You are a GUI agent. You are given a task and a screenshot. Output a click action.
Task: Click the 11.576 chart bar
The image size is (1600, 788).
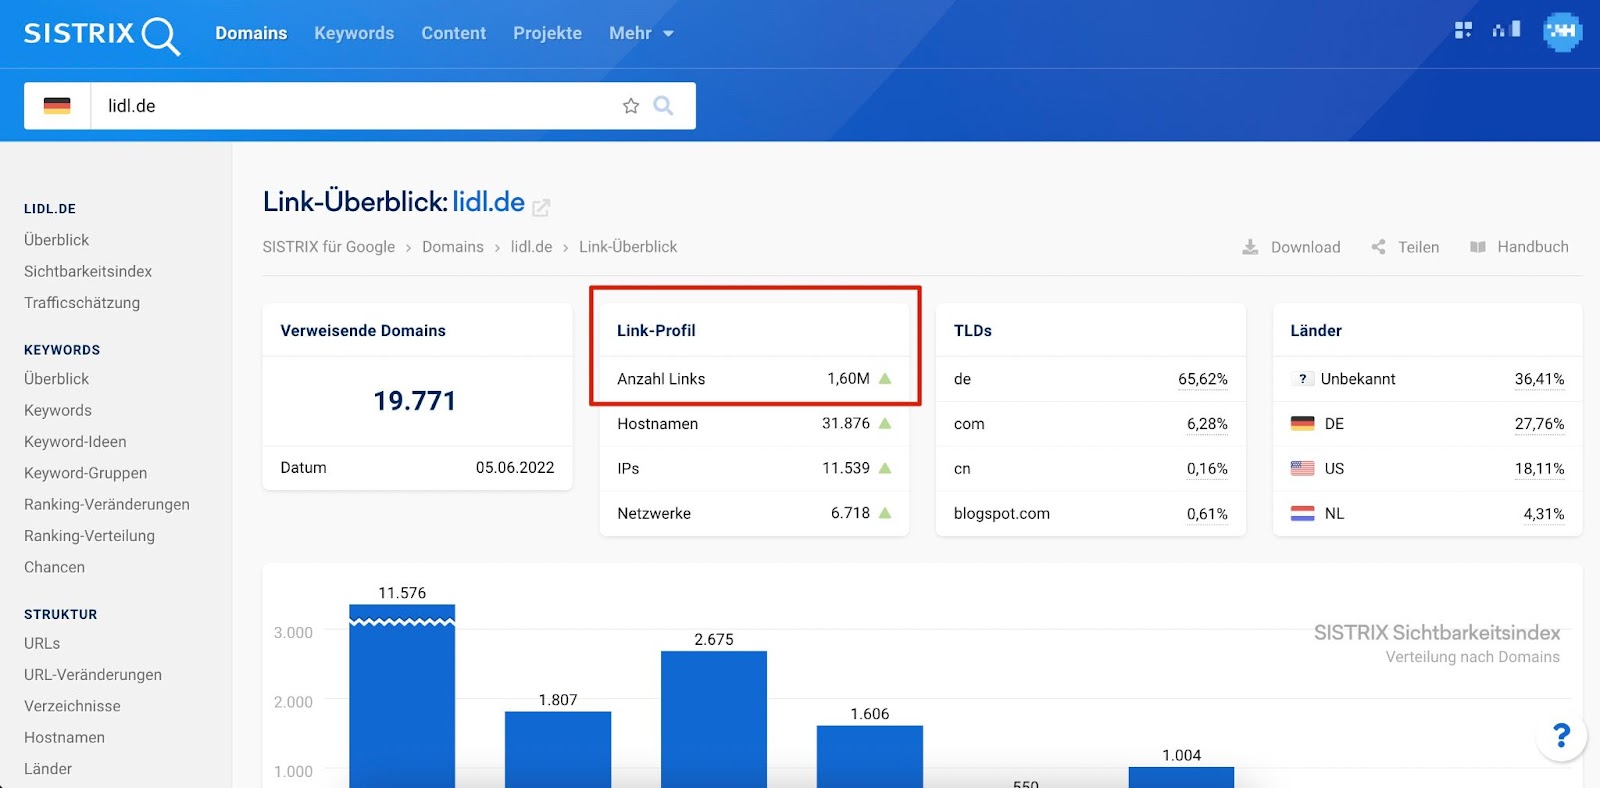[402, 695]
